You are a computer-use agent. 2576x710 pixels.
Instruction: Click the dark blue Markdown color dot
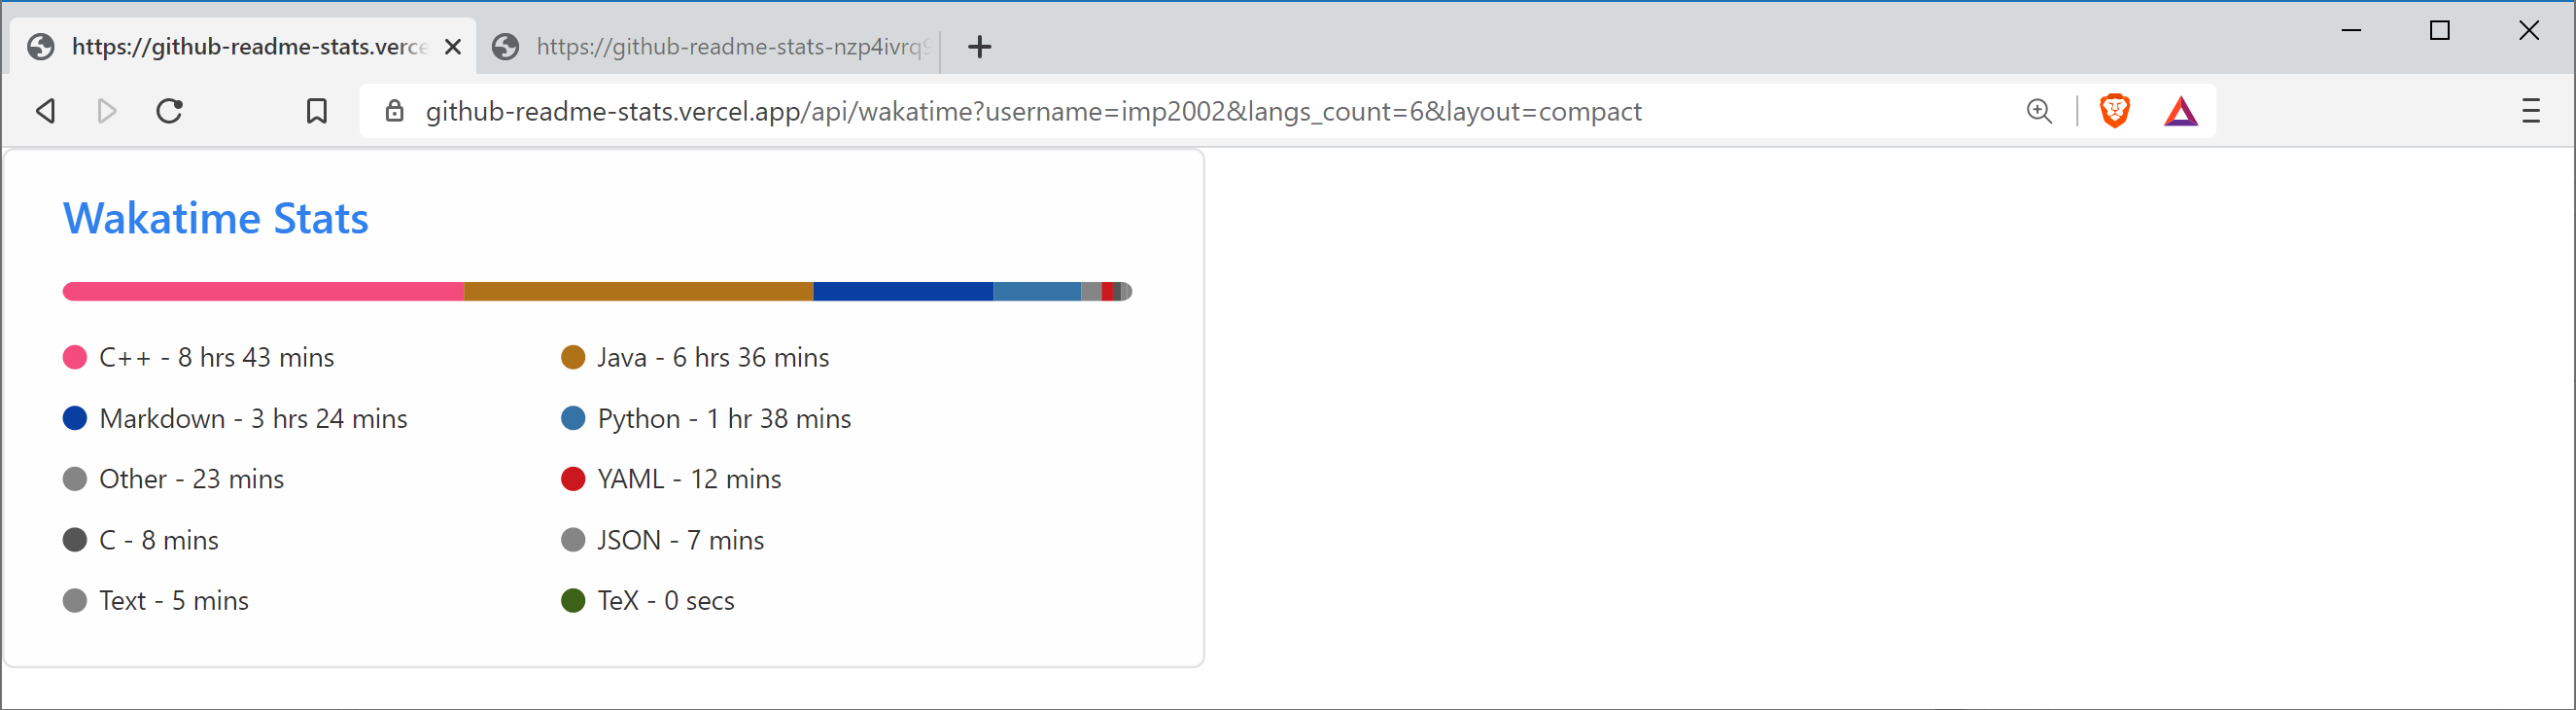[75, 418]
